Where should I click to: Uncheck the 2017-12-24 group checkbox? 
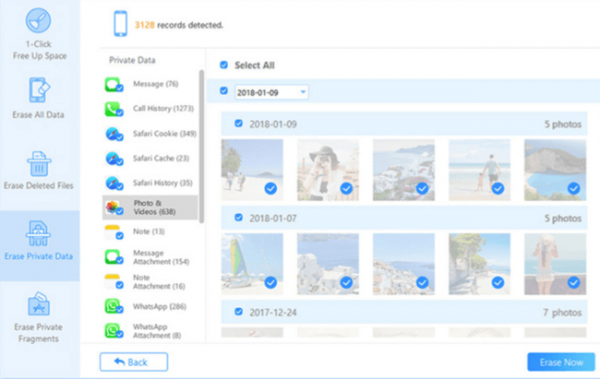238,311
